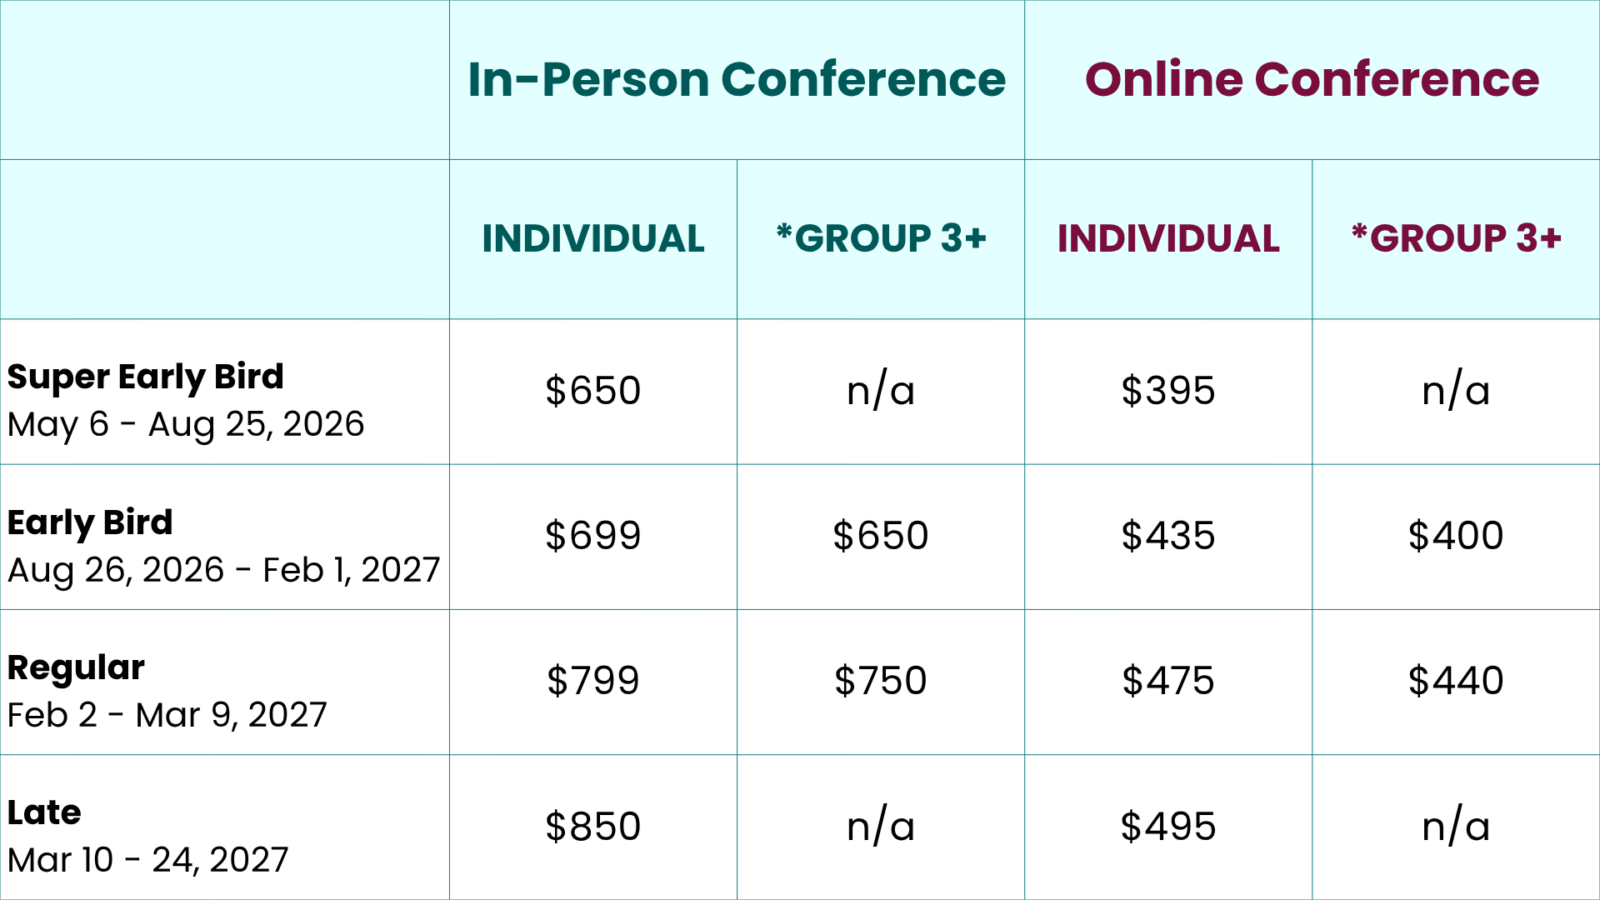This screenshot has height=900, width=1600.
Task: Click the $650 Super Early Bird in-person price
Action: pyautogui.click(x=593, y=391)
